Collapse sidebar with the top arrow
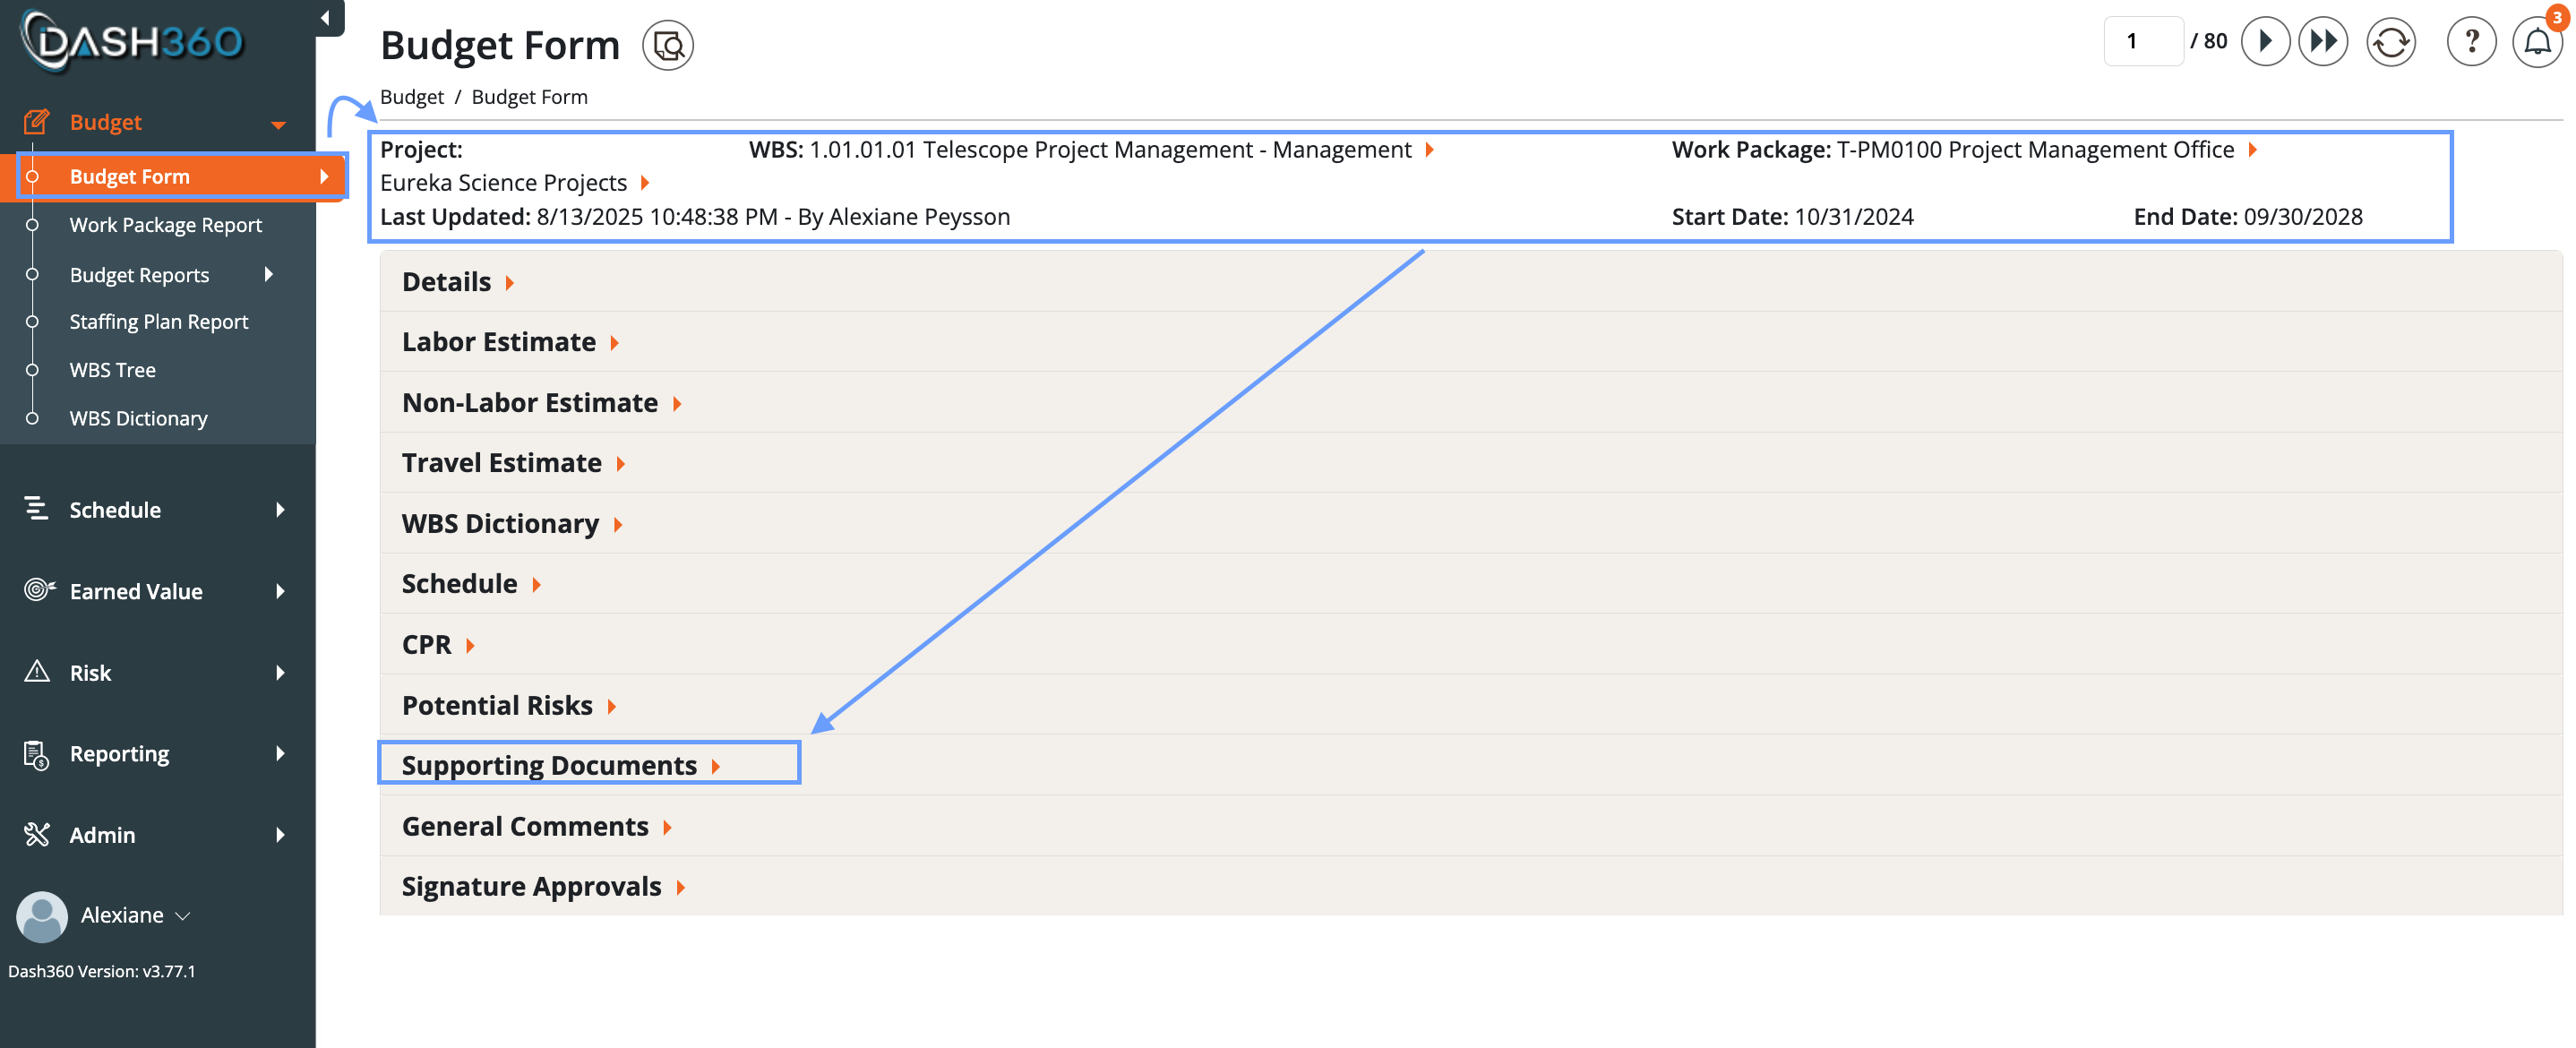The image size is (2576, 1048). pyautogui.click(x=325, y=17)
